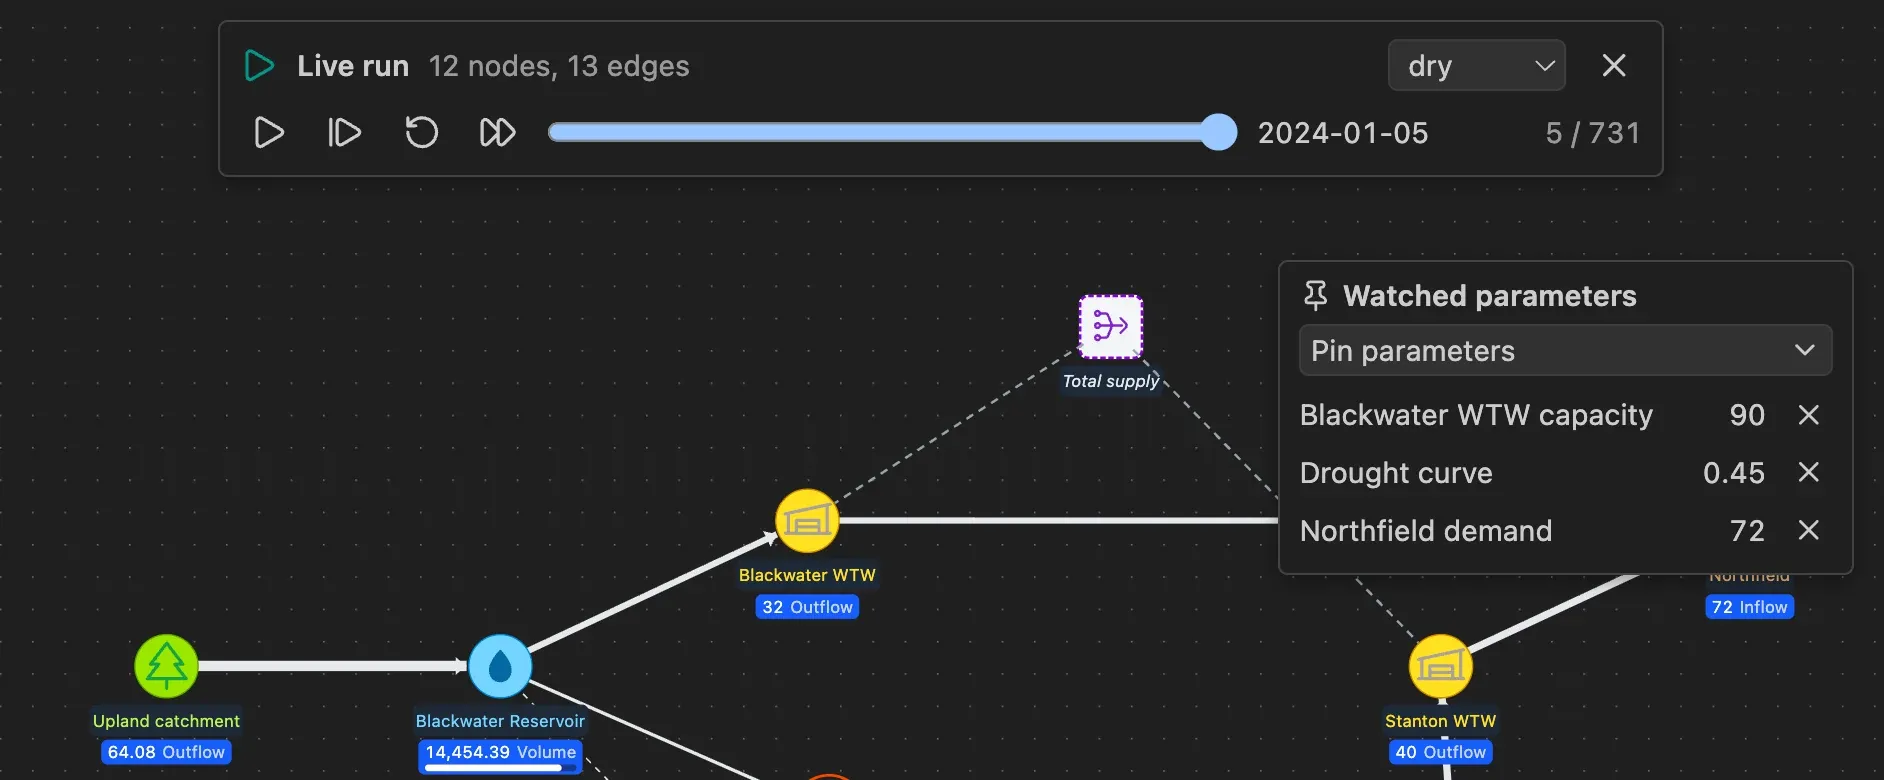
Task: Select the Blackwater WTW node icon
Action: point(807,521)
